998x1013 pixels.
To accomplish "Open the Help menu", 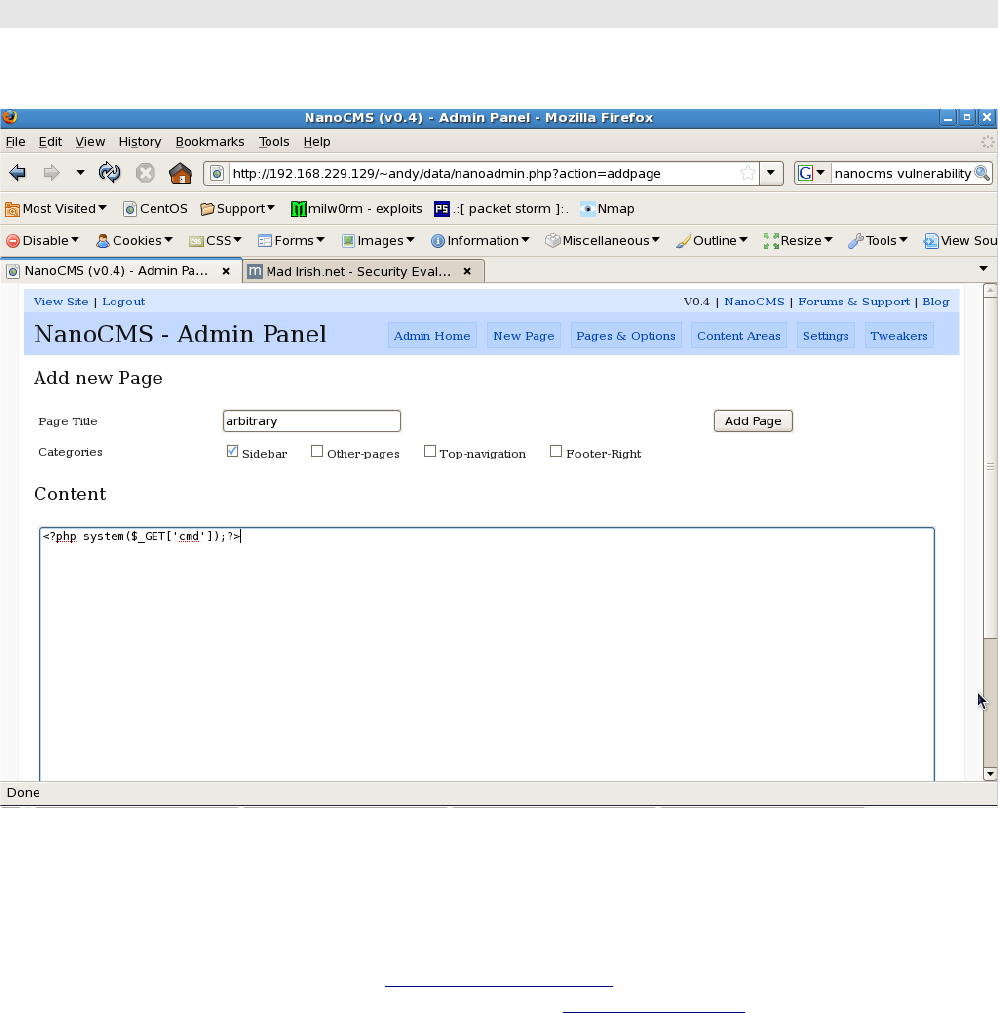I will (x=317, y=141).
